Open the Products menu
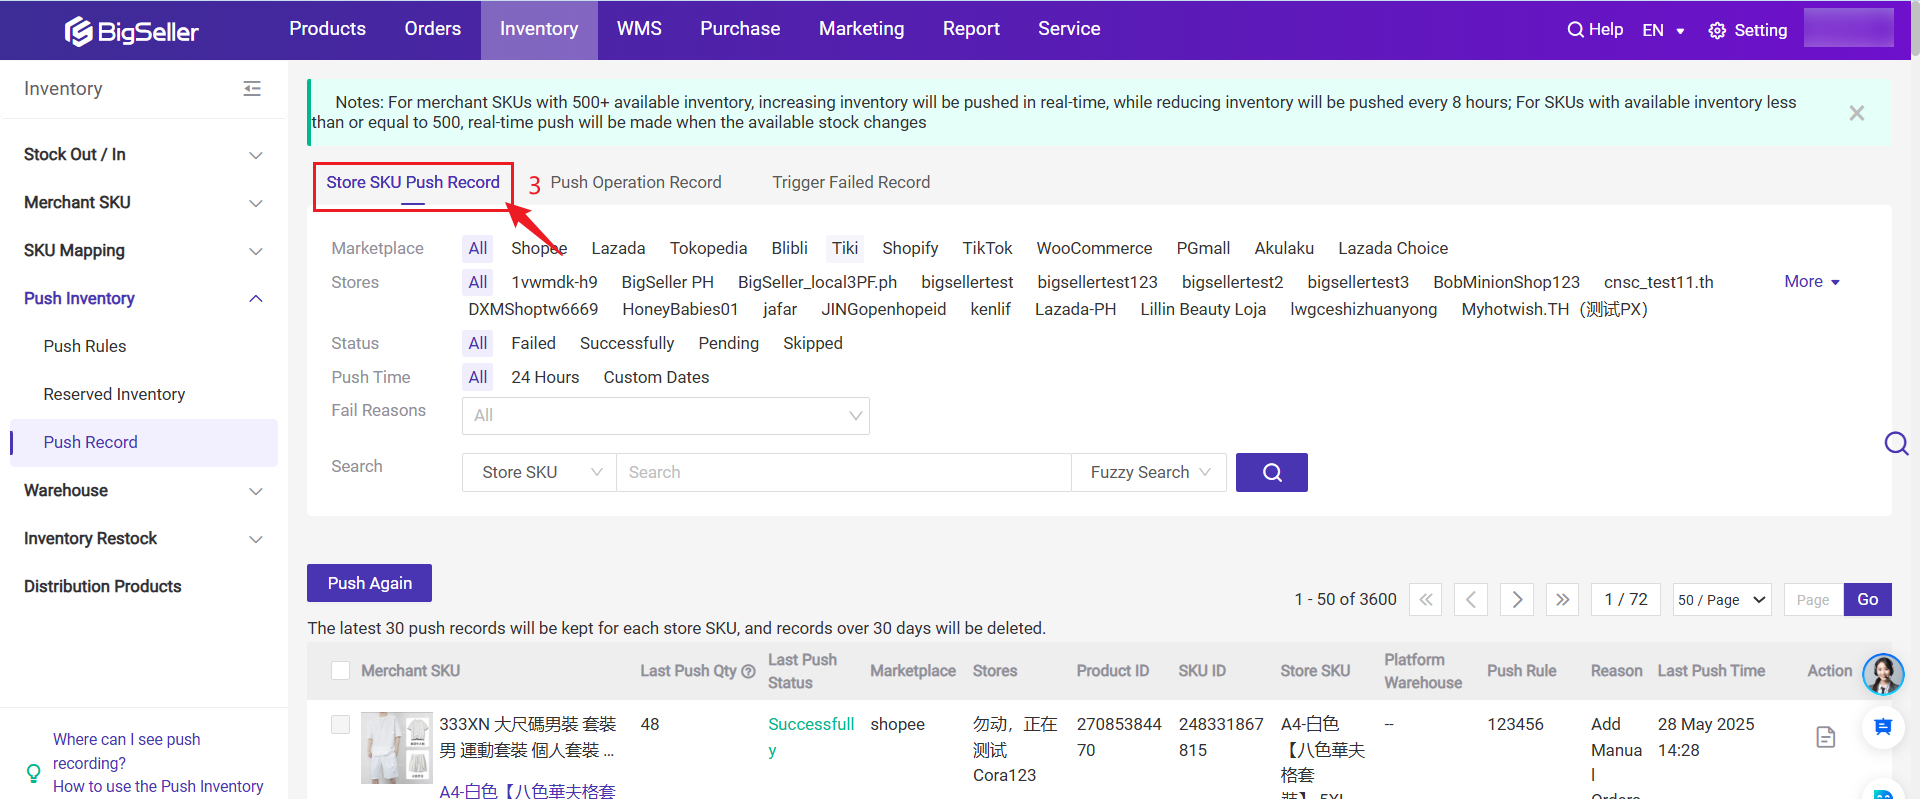 328,29
